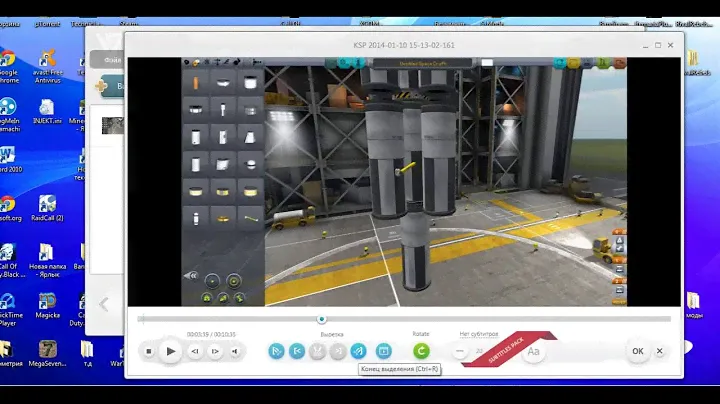Click the Stop playback button
The image size is (720, 404).
148,351
